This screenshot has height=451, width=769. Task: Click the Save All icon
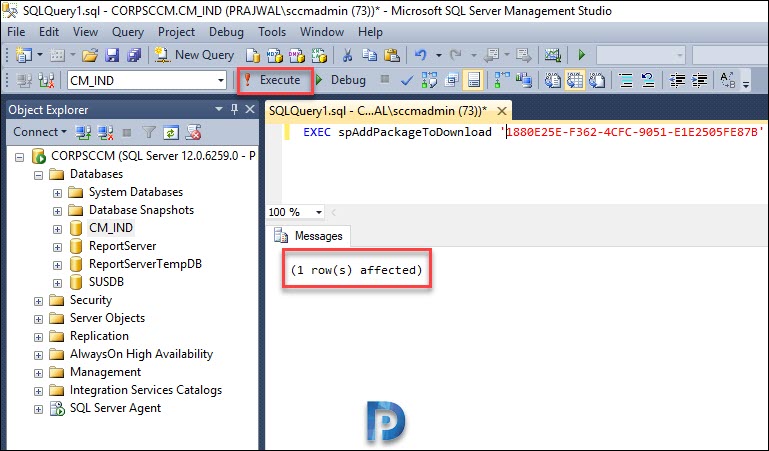tap(134, 55)
